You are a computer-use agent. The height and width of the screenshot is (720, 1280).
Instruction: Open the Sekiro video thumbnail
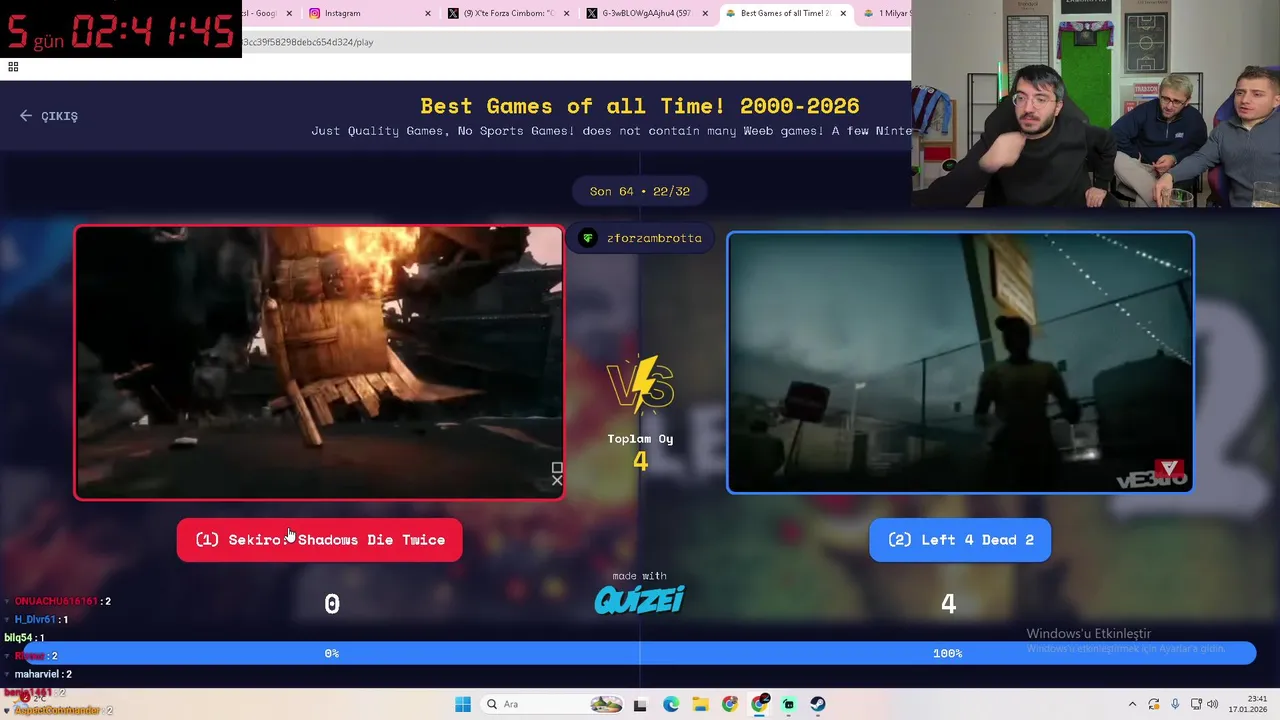pos(319,362)
